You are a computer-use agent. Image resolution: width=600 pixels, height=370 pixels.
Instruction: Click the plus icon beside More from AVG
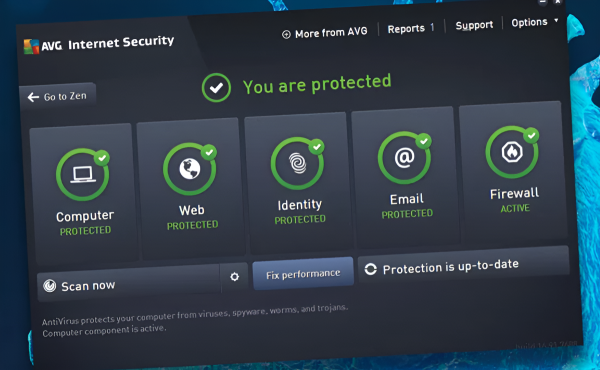tap(286, 34)
